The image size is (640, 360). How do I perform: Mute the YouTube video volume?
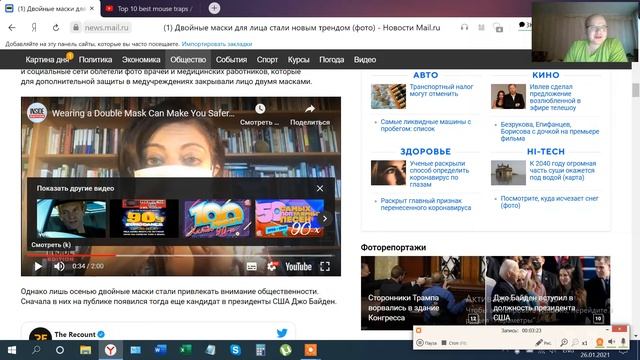click(59, 267)
